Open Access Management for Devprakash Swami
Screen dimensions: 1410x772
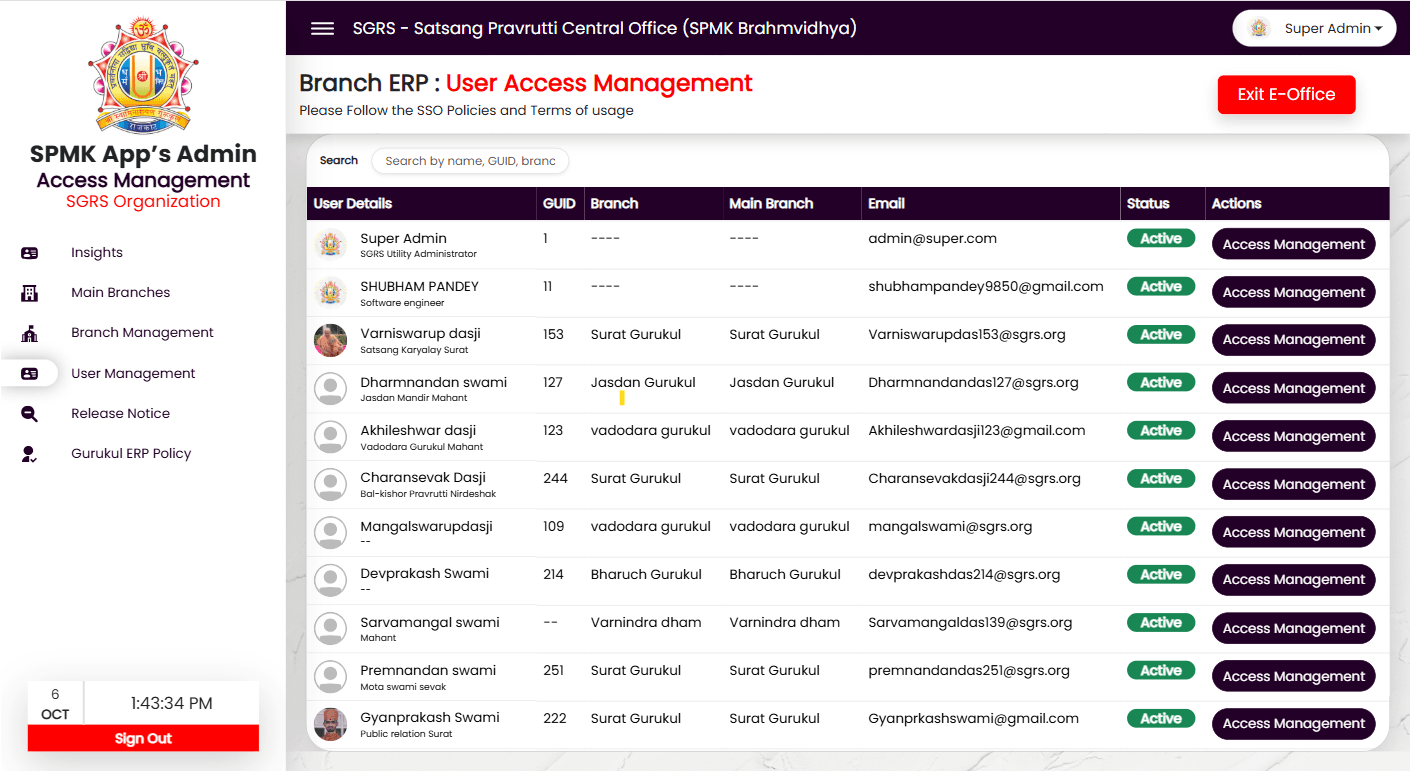tap(1293, 580)
